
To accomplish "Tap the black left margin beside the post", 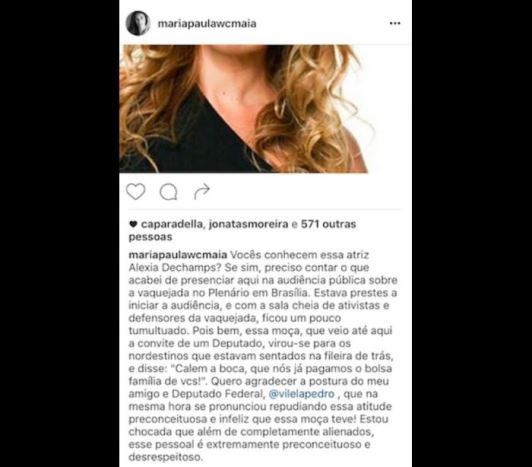I will (59, 234).
